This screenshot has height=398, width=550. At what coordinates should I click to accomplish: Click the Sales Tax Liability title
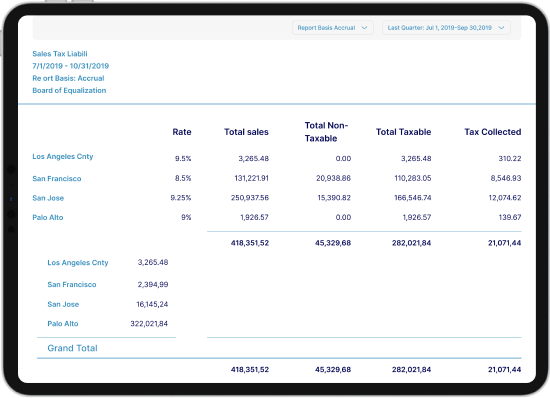pos(60,54)
